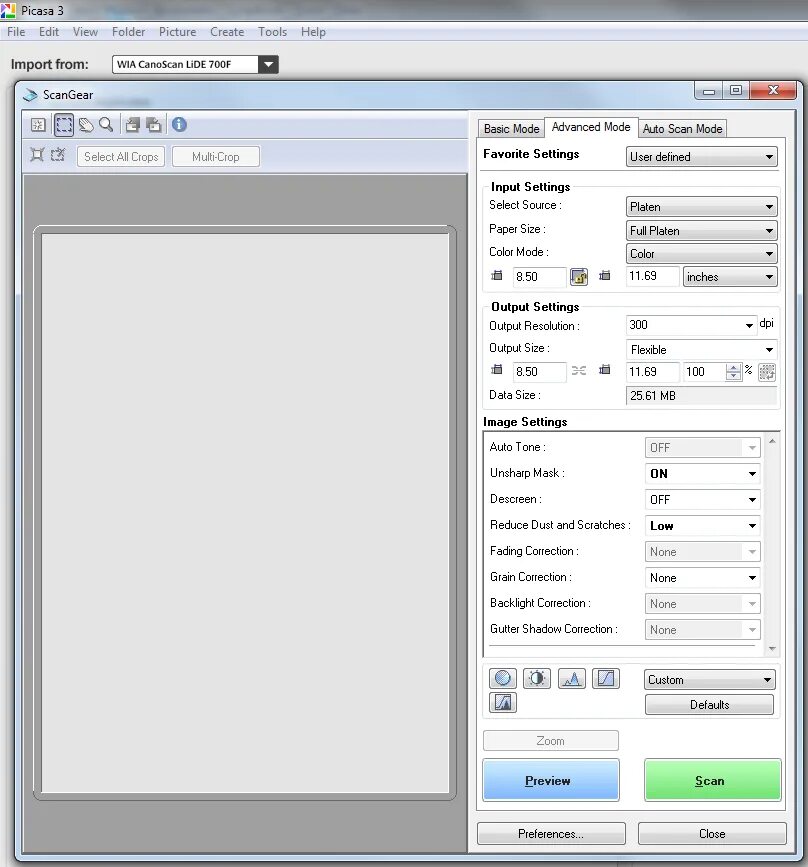
Task: Click the Preview button
Action: pos(551,780)
